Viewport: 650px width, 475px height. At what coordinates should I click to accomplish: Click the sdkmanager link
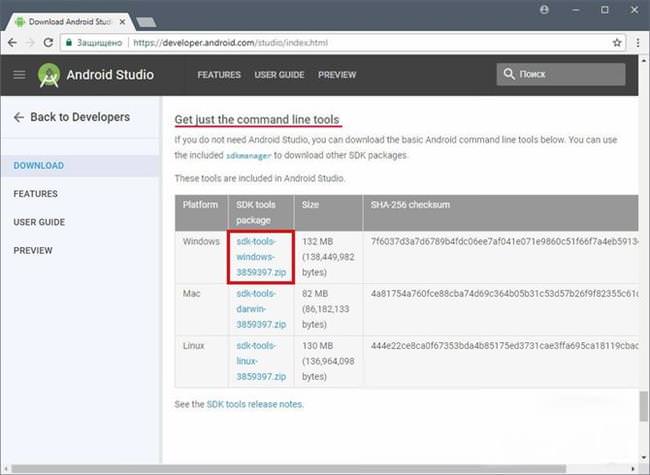point(248,156)
